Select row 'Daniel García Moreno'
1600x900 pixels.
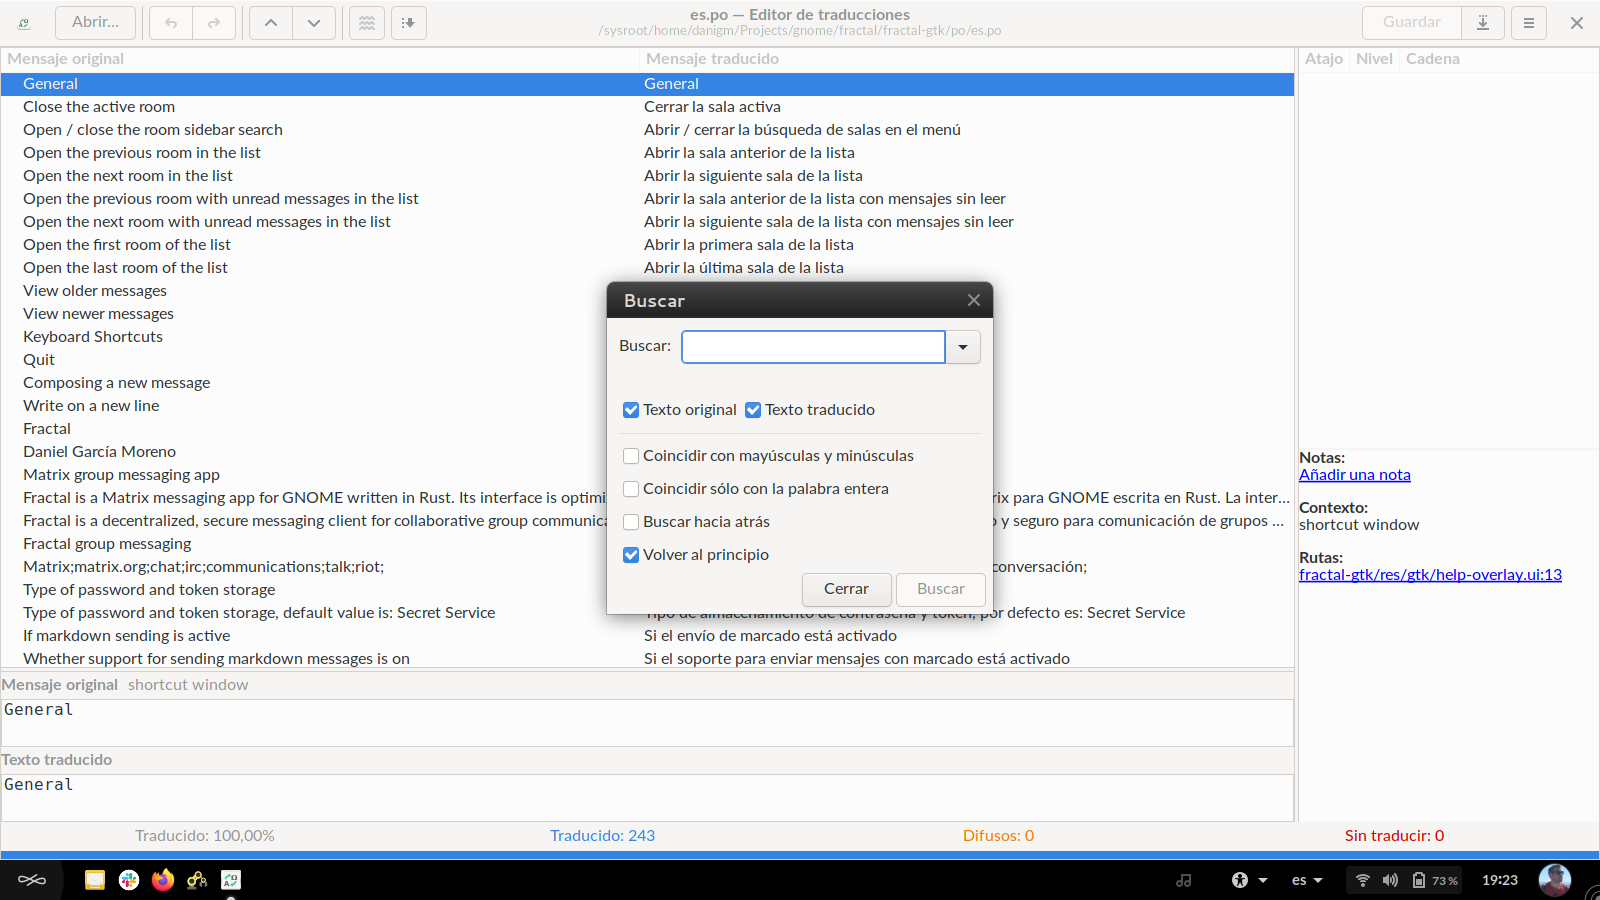tap(304, 452)
